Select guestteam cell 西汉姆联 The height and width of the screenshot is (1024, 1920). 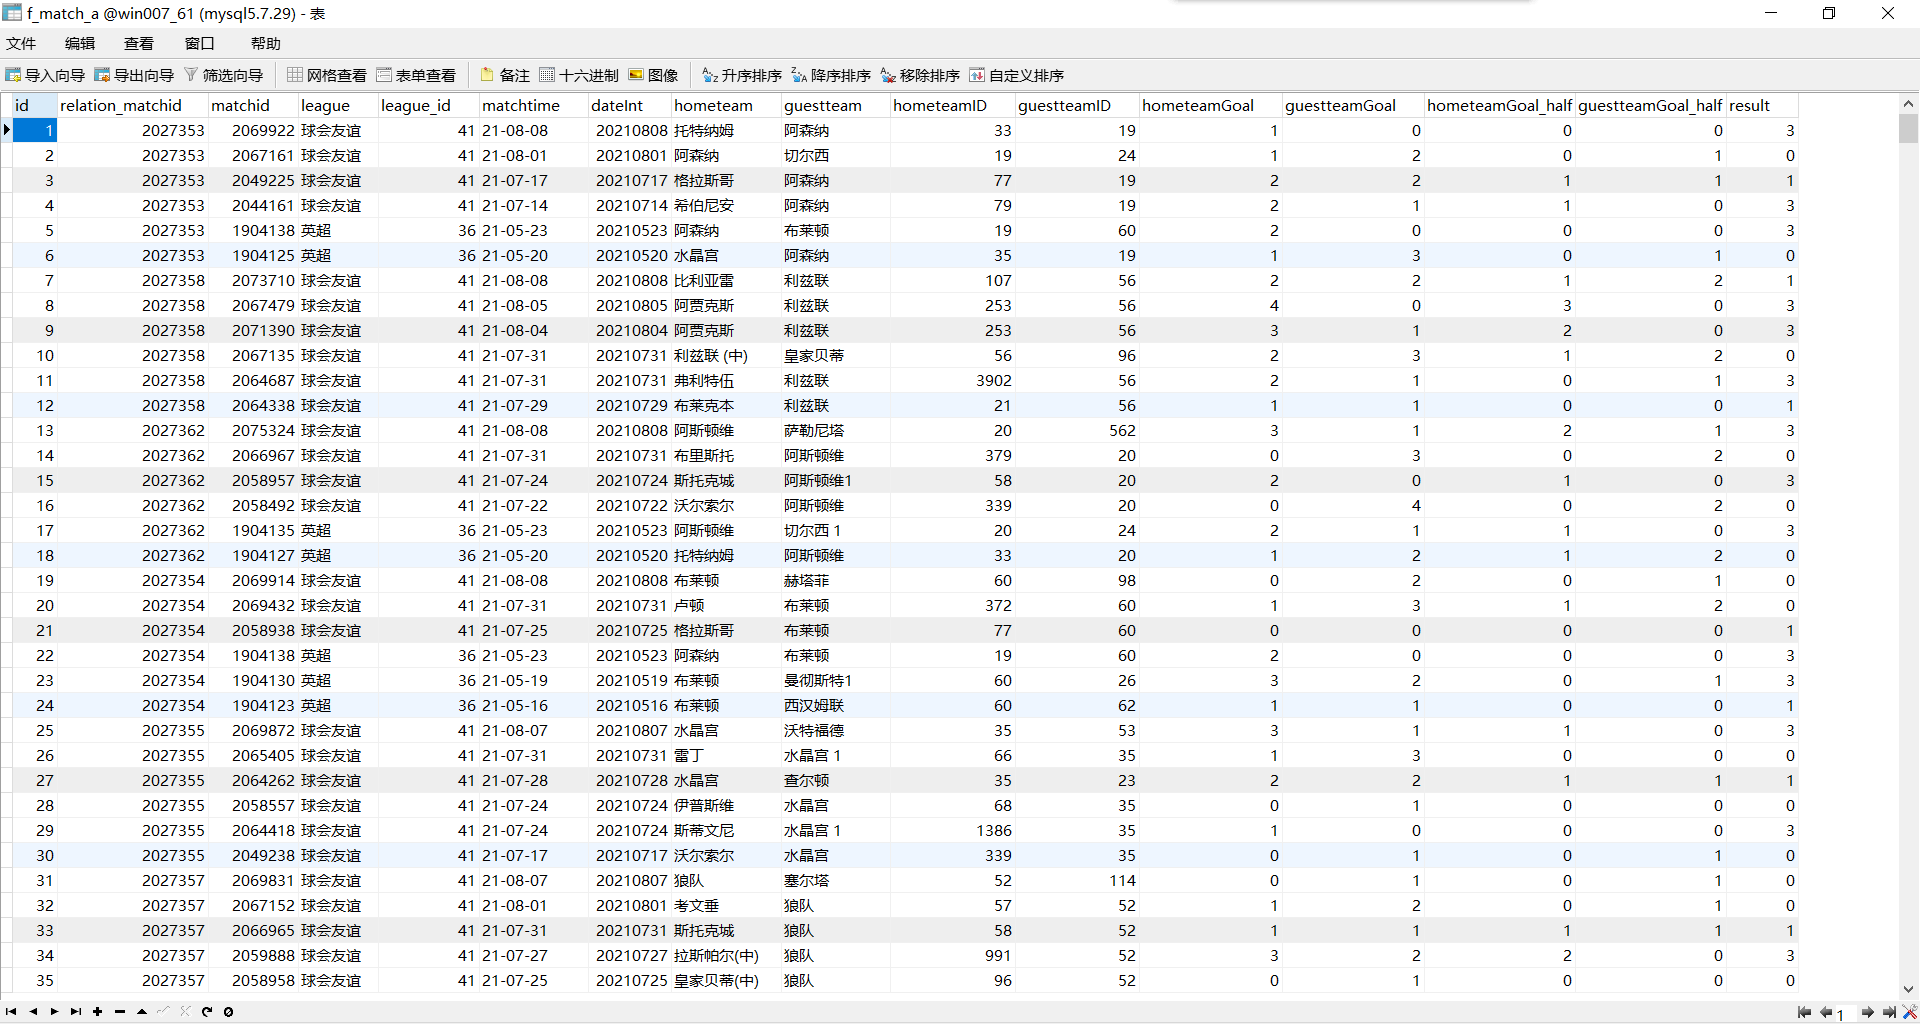coord(836,705)
